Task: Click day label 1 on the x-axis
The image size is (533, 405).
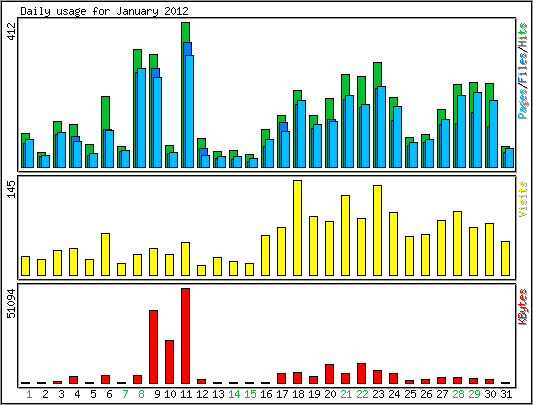Action: [29, 394]
